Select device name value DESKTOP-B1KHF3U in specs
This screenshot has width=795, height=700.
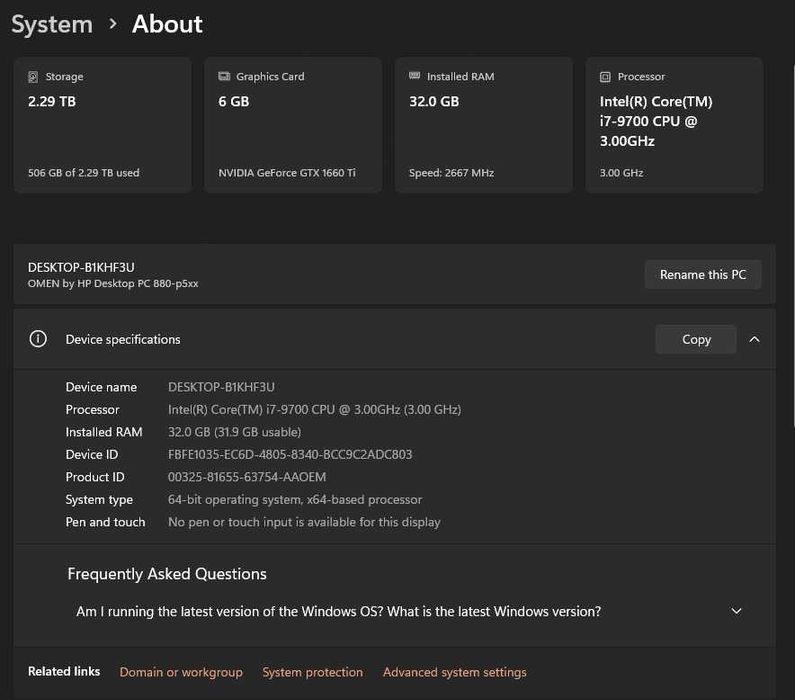click(221, 387)
